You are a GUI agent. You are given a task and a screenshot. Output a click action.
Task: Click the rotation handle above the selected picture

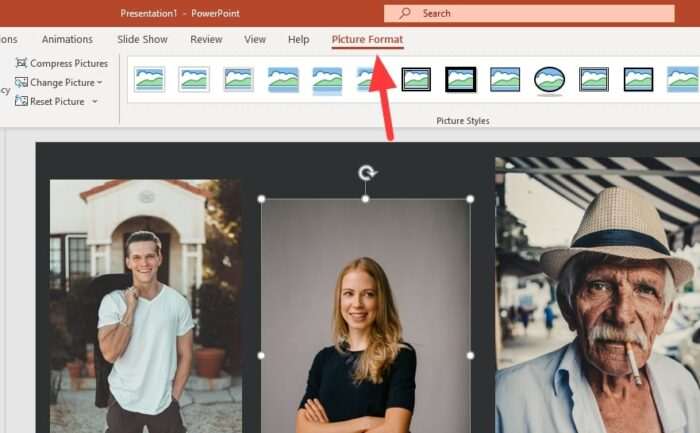[367, 172]
